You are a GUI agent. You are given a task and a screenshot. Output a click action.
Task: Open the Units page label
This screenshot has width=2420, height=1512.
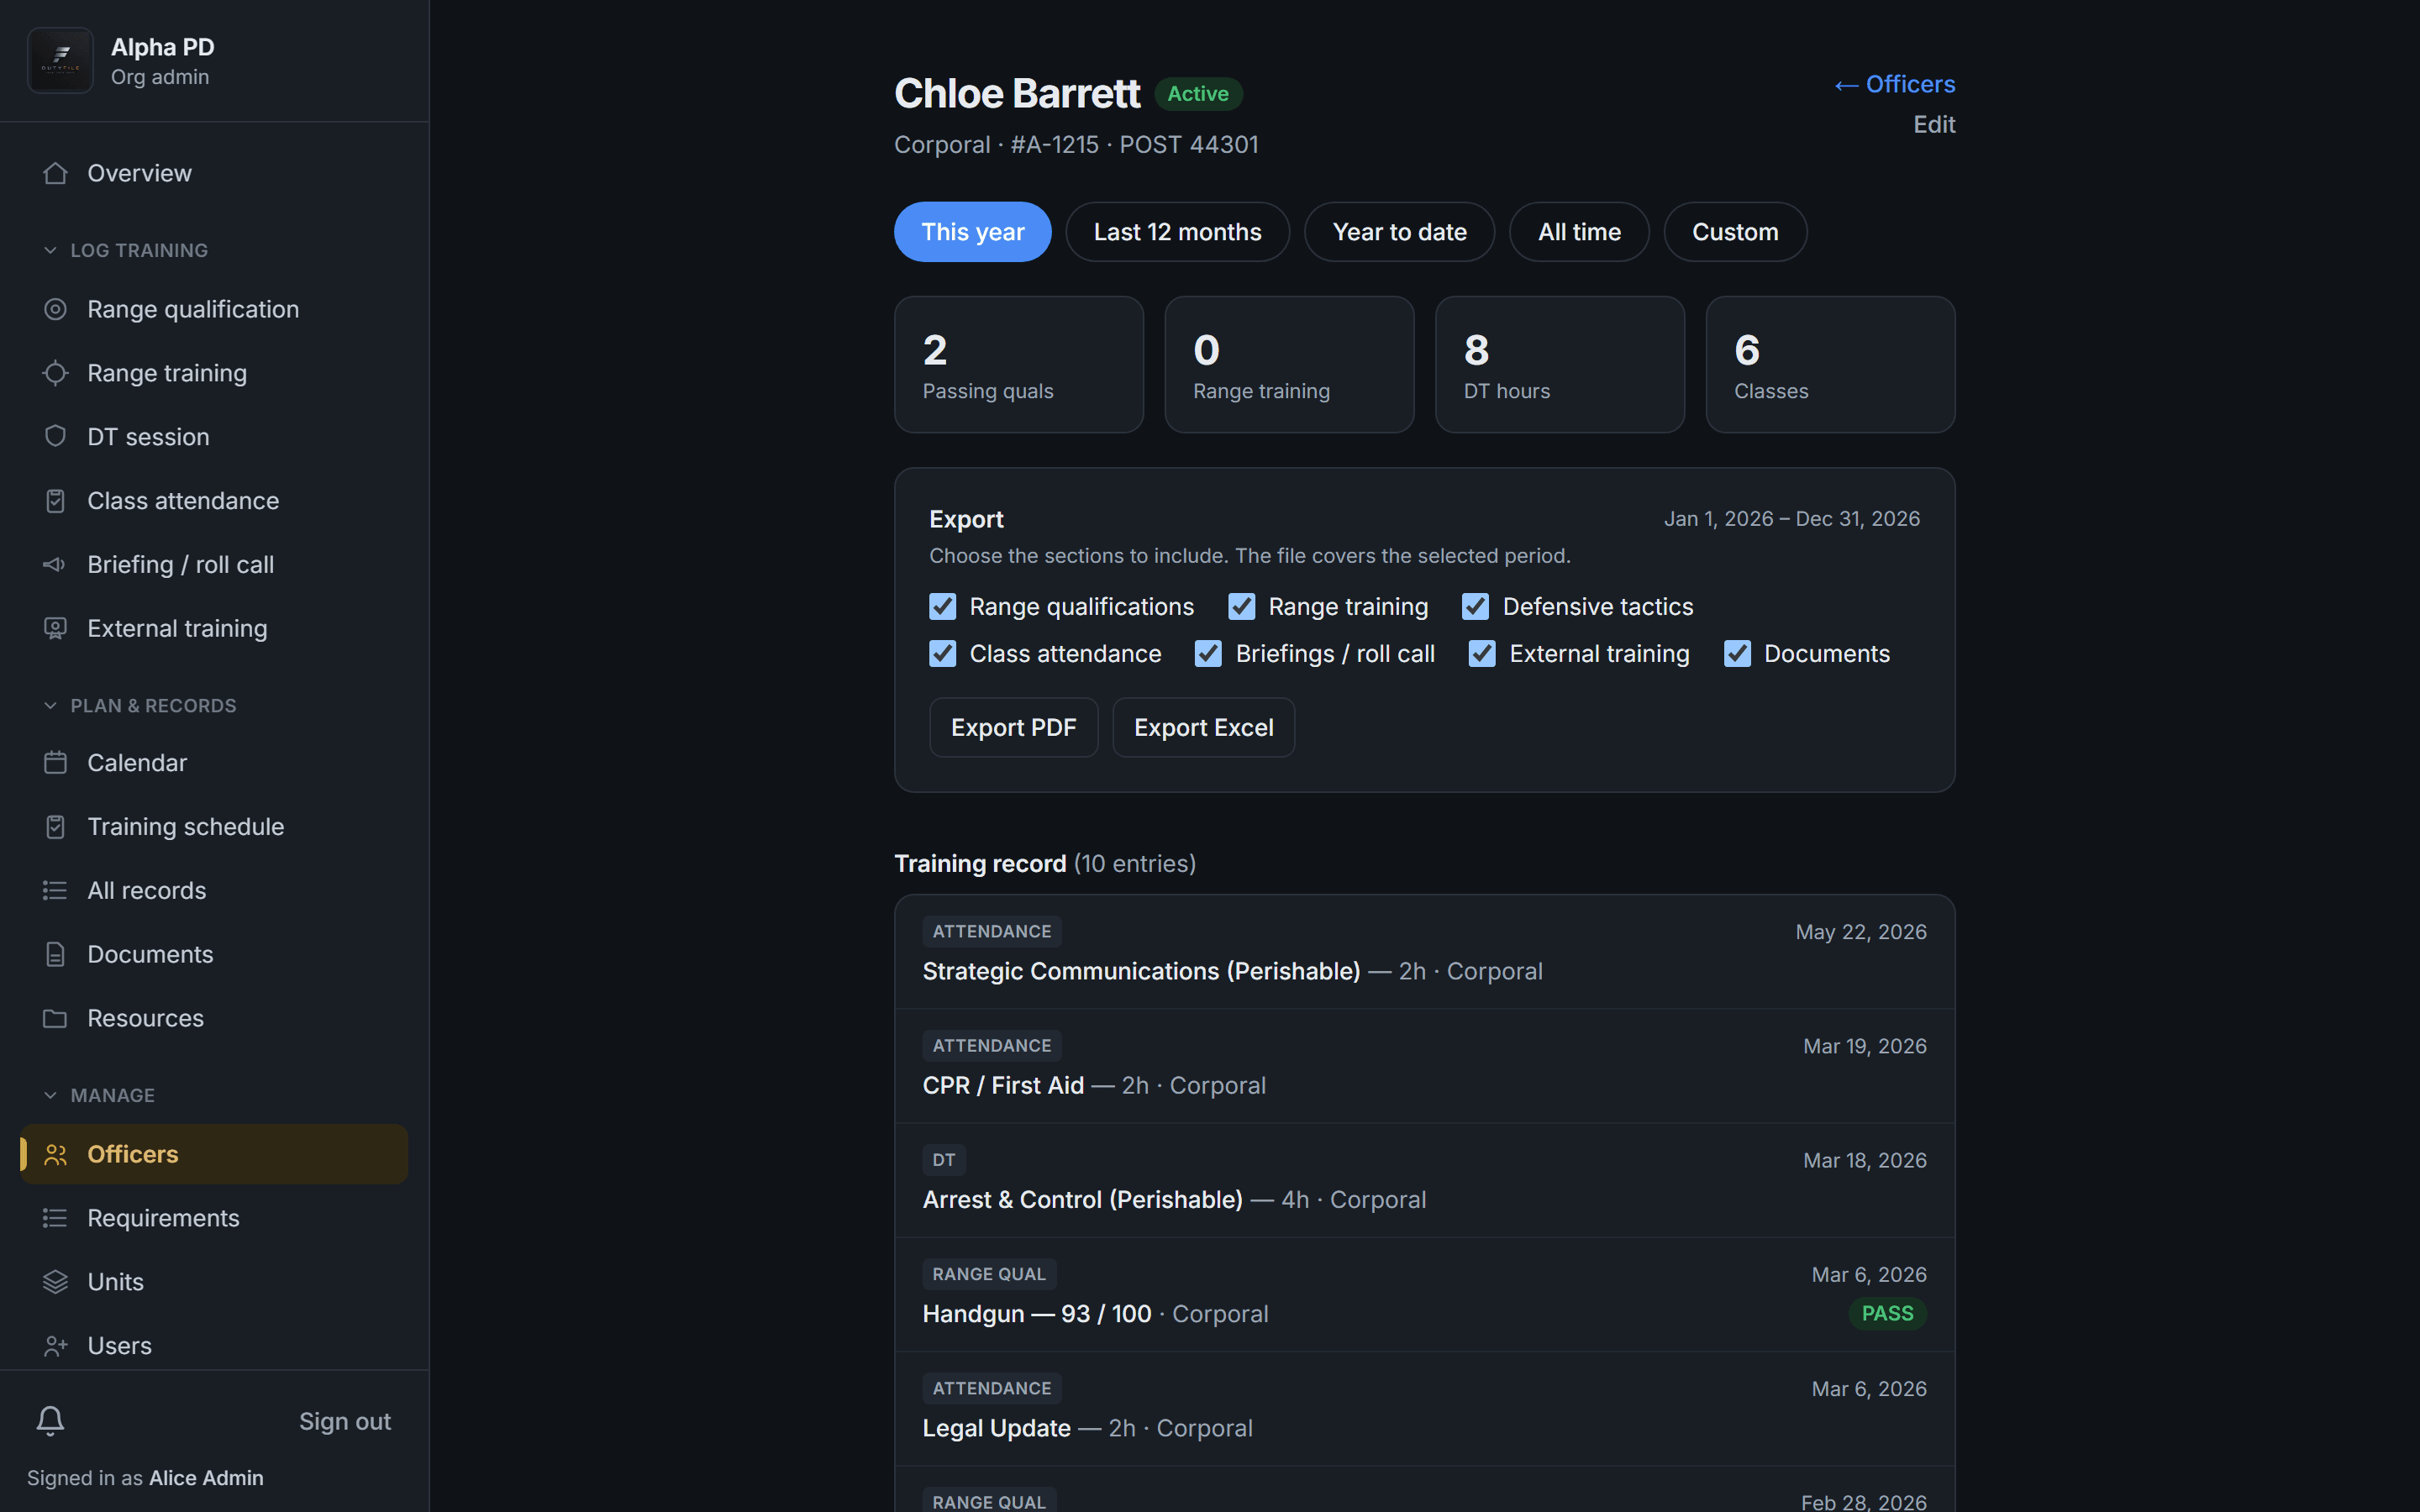pyautogui.click(x=115, y=1283)
